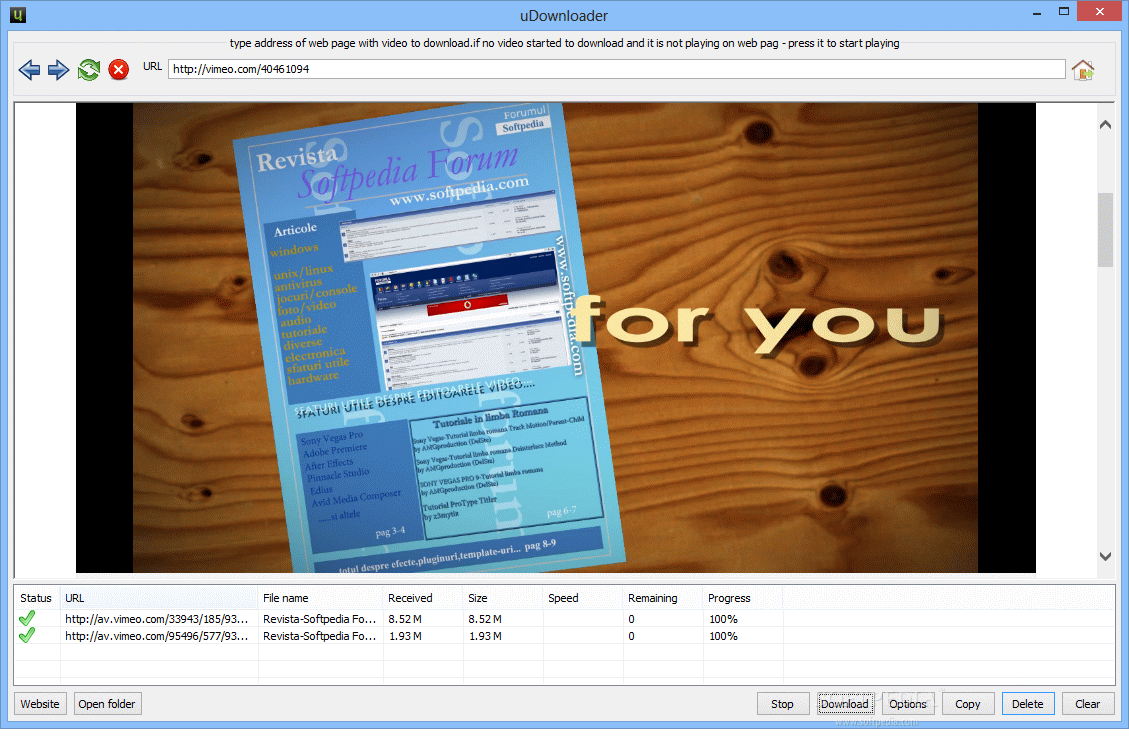Screen dimensions: 1129x740
Task: Click the uDownloader app icon in title bar
Action: (18, 14)
